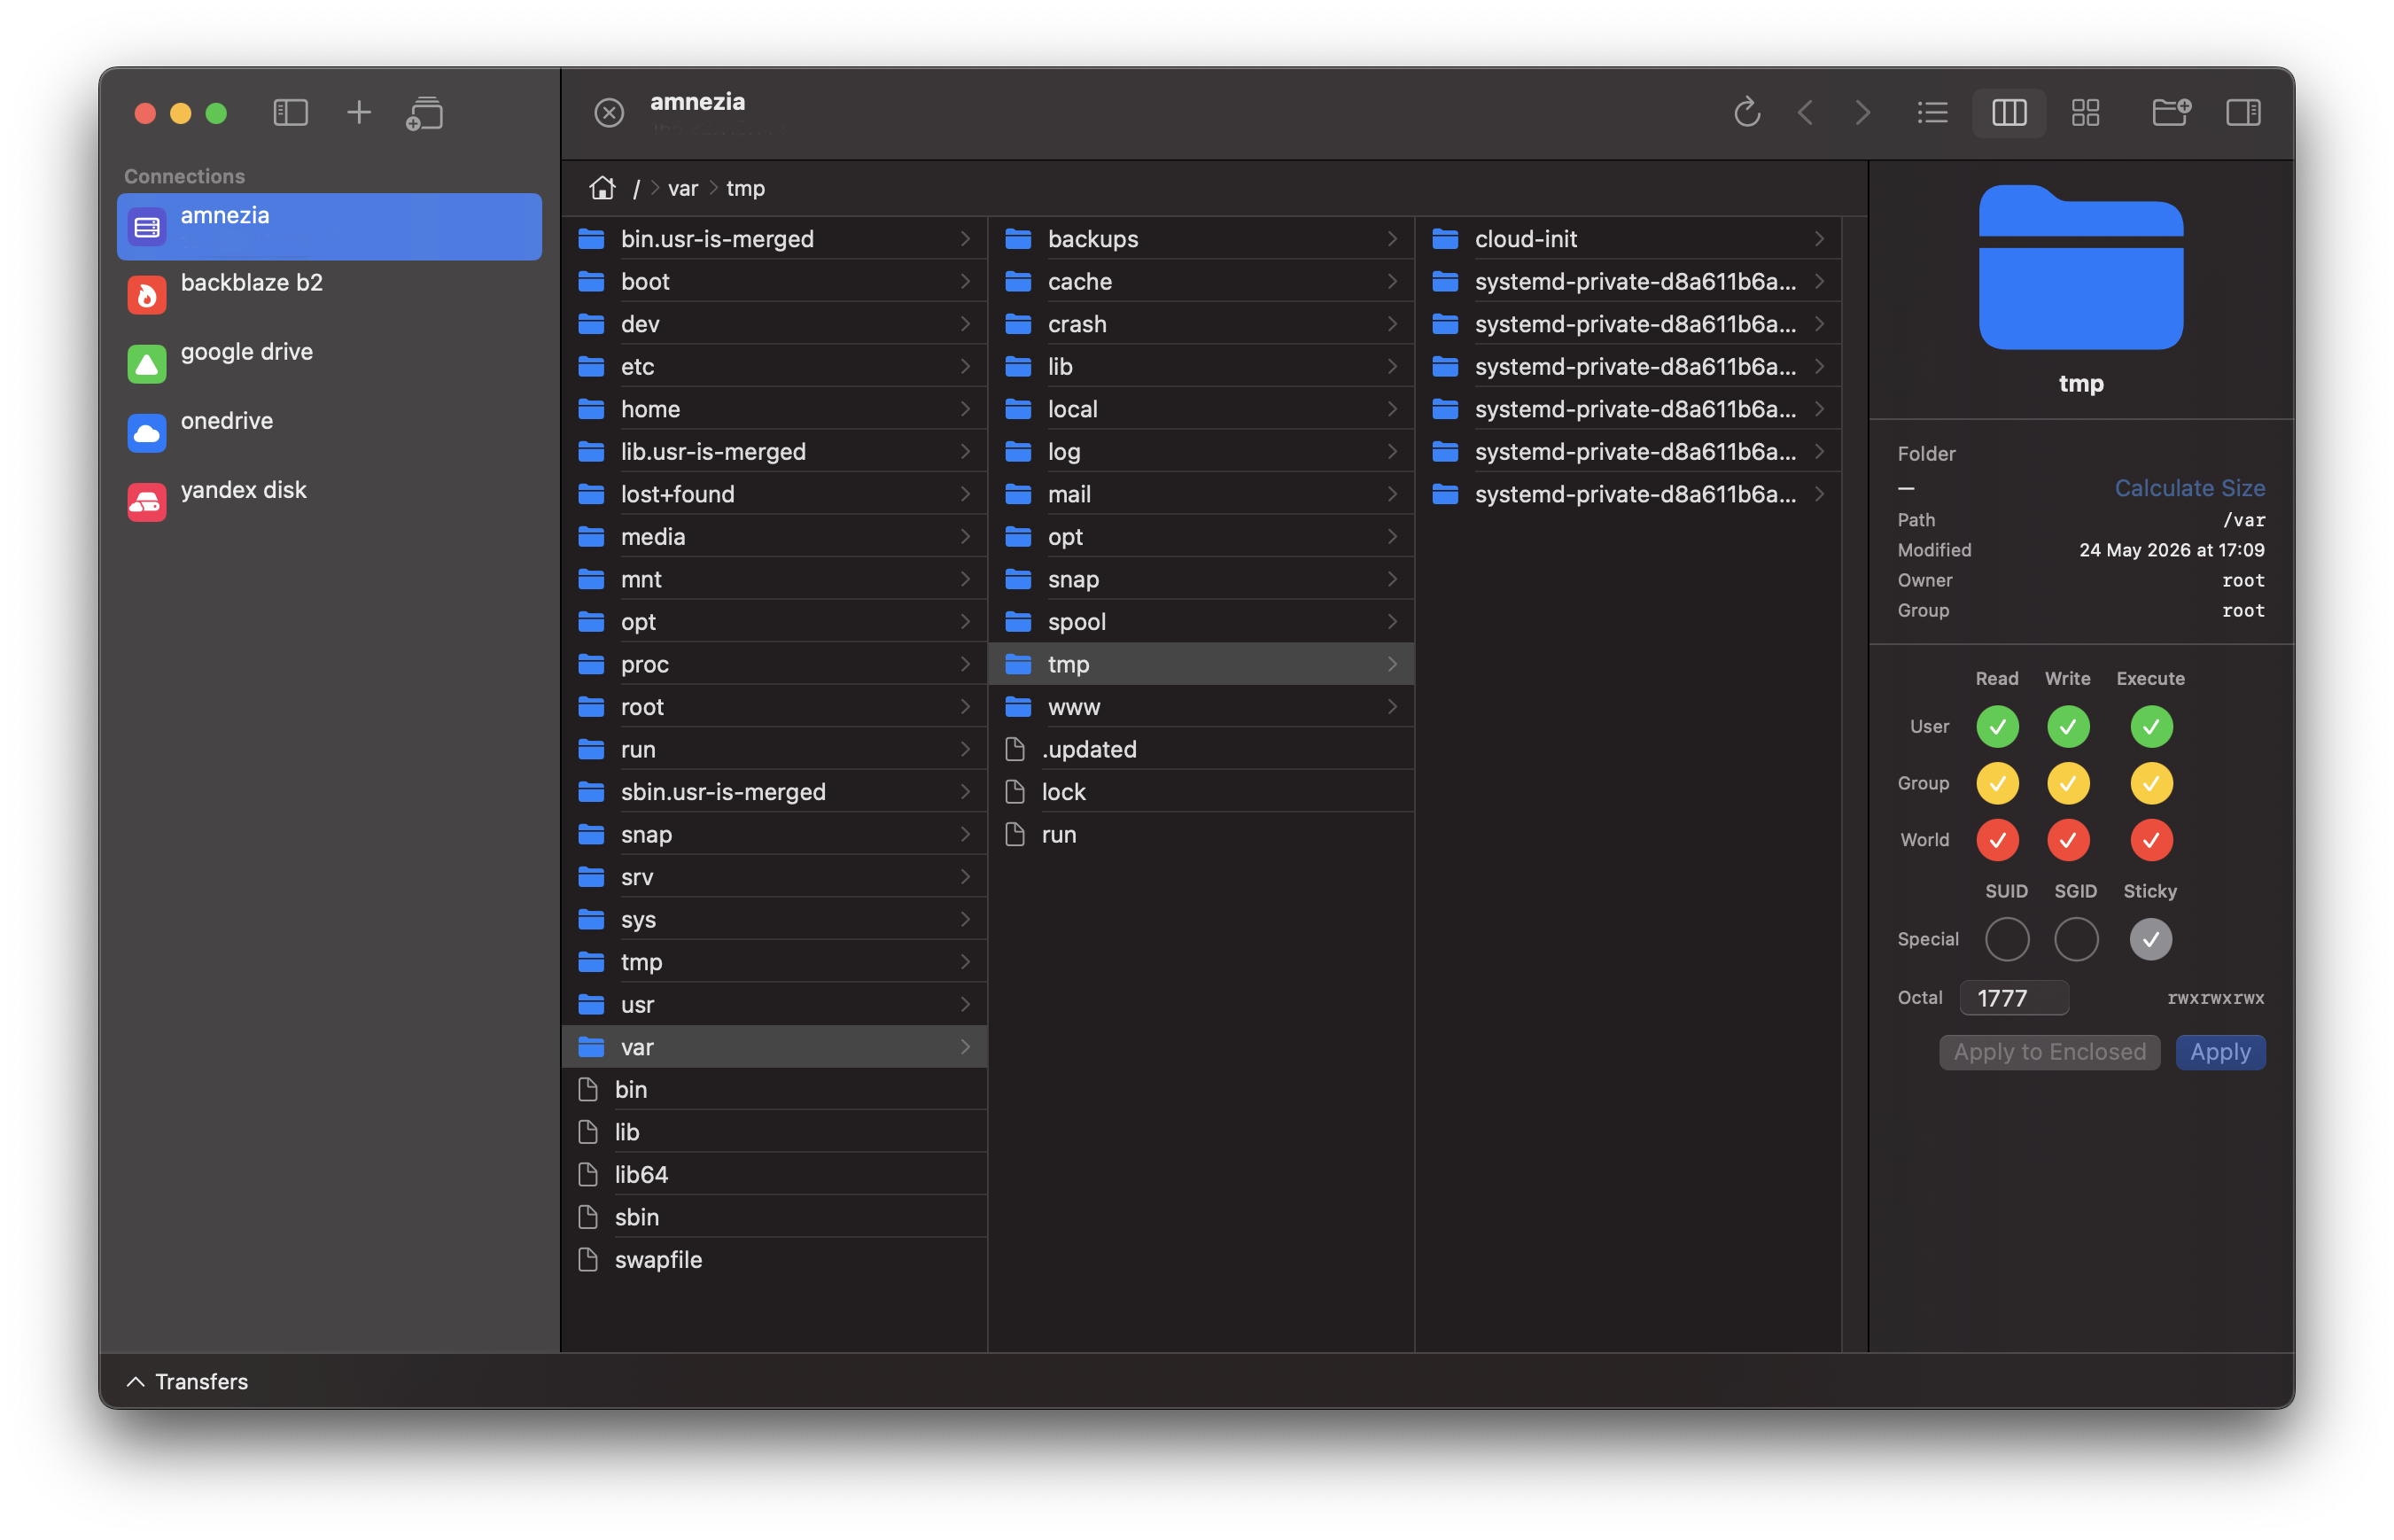Expand the backups folder chevron

tap(1392, 239)
